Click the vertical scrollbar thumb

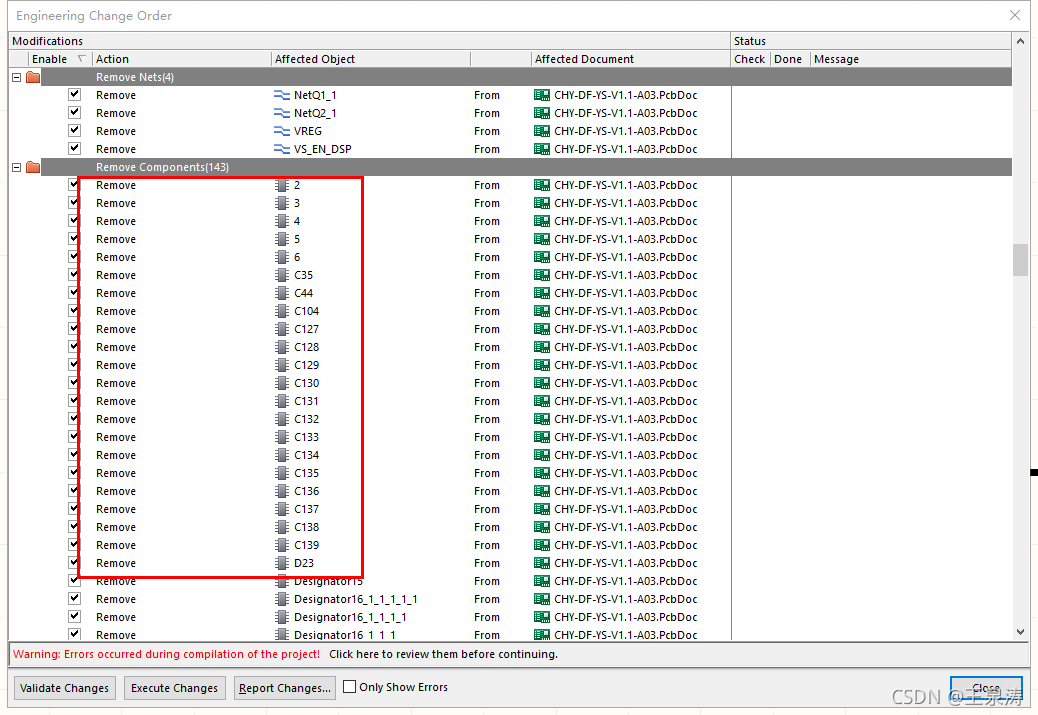(1020, 260)
